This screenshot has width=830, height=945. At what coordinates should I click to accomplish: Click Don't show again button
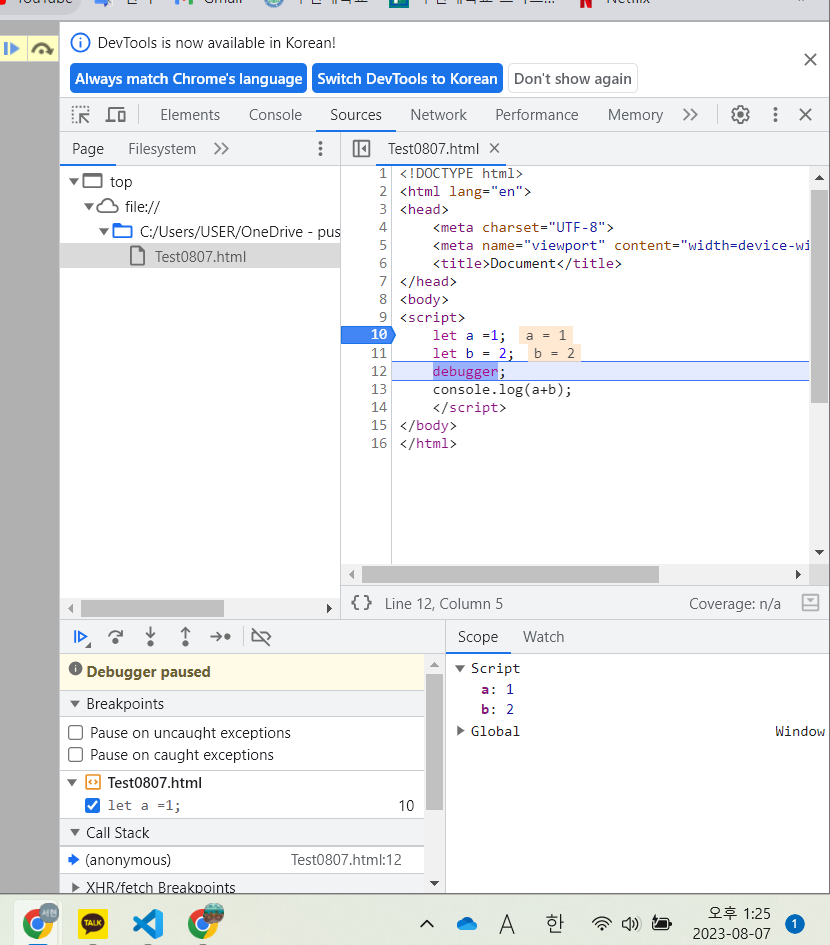tap(573, 78)
